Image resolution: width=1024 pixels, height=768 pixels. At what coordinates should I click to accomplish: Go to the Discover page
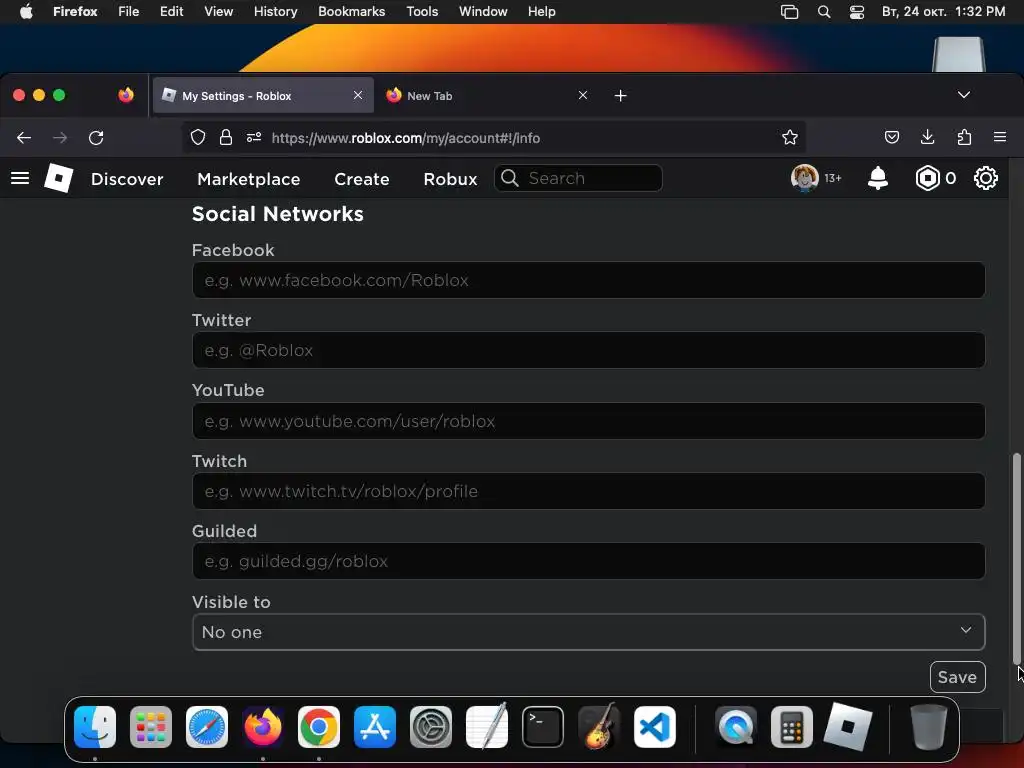click(x=127, y=179)
